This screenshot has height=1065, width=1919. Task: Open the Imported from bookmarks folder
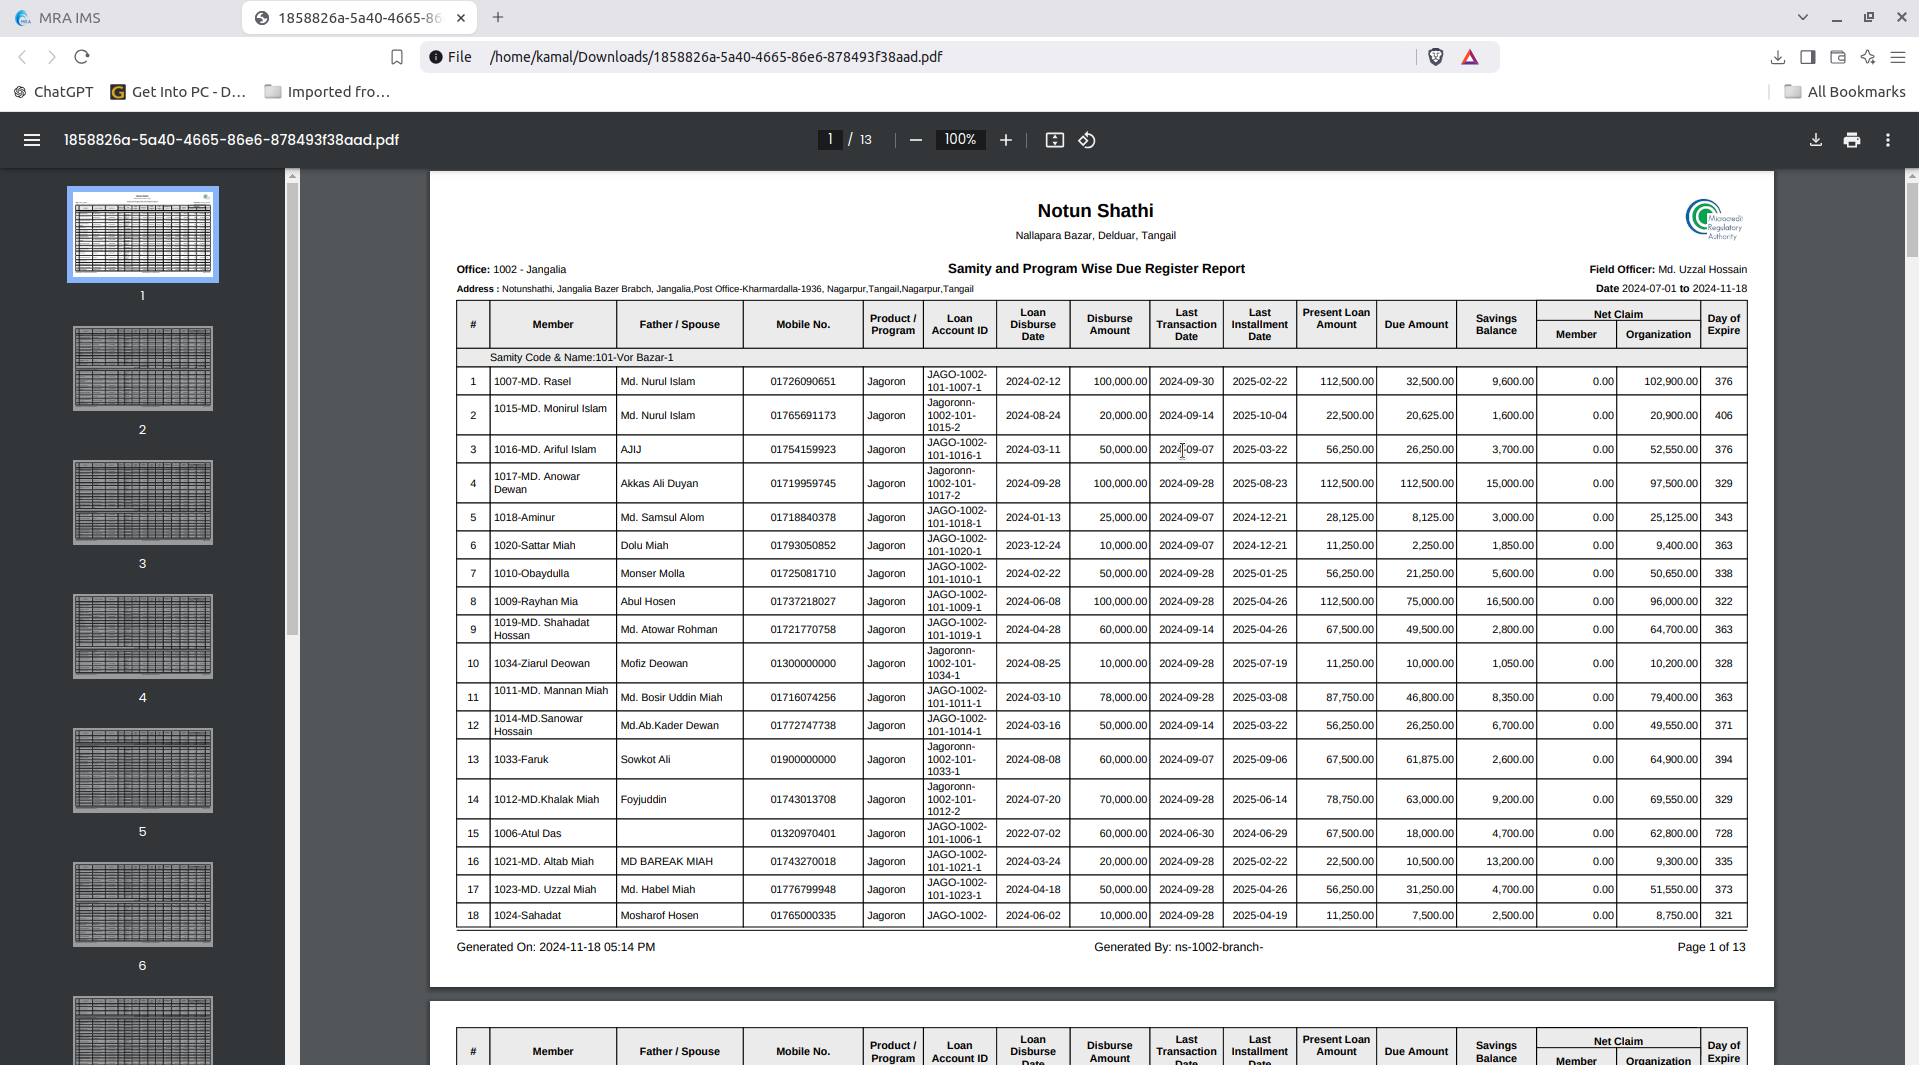coord(327,92)
